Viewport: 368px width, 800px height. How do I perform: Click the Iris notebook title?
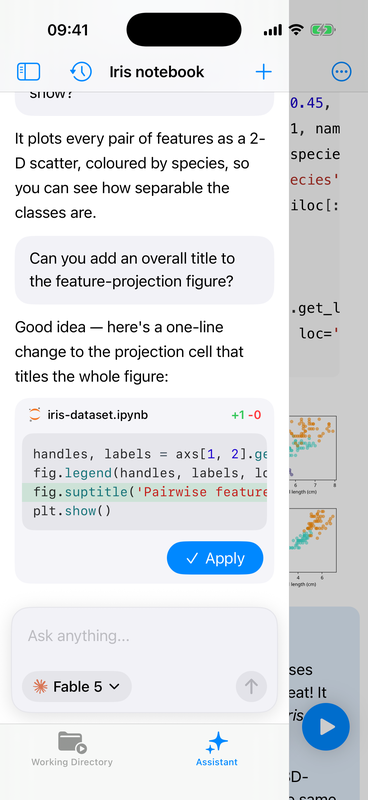(157, 72)
